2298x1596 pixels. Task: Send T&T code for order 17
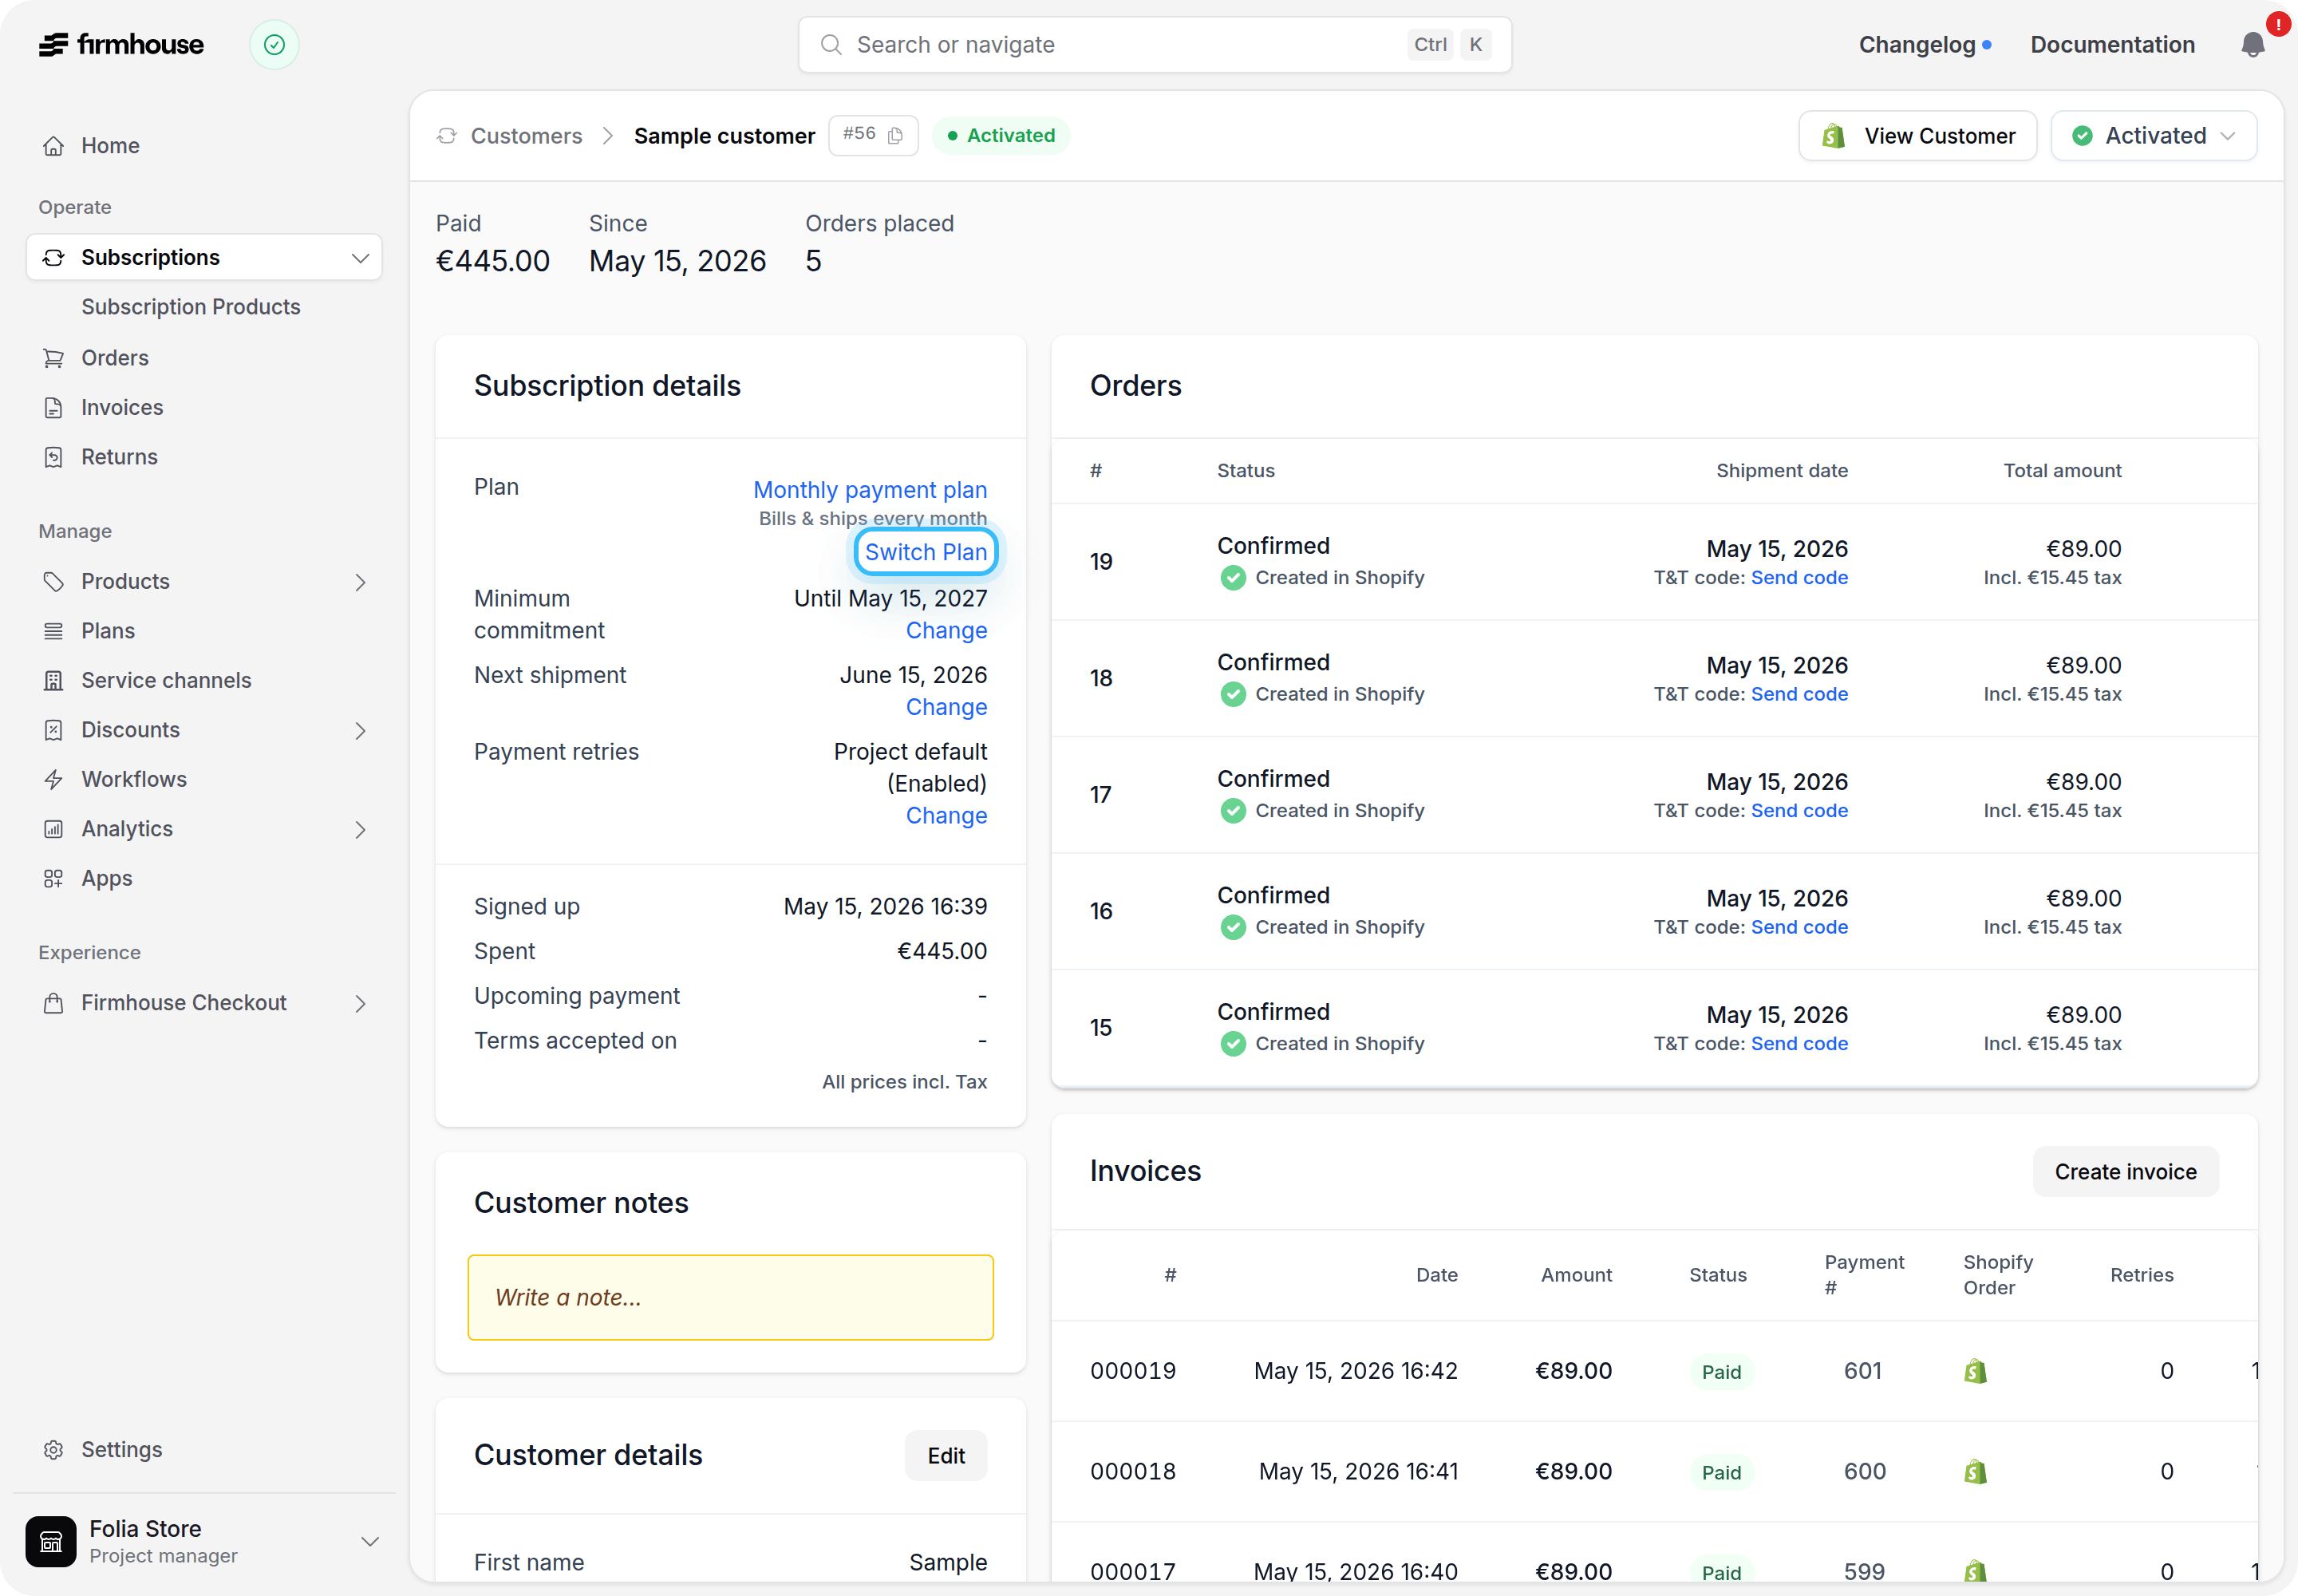[x=1799, y=811]
